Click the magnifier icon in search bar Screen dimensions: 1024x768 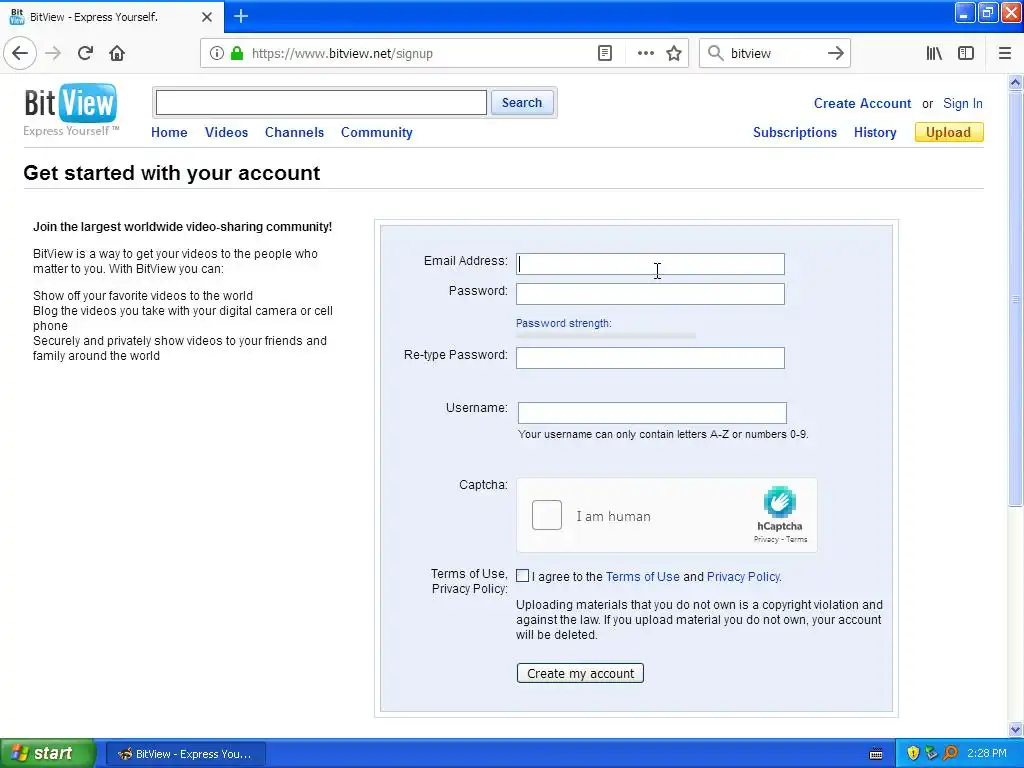coord(716,53)
